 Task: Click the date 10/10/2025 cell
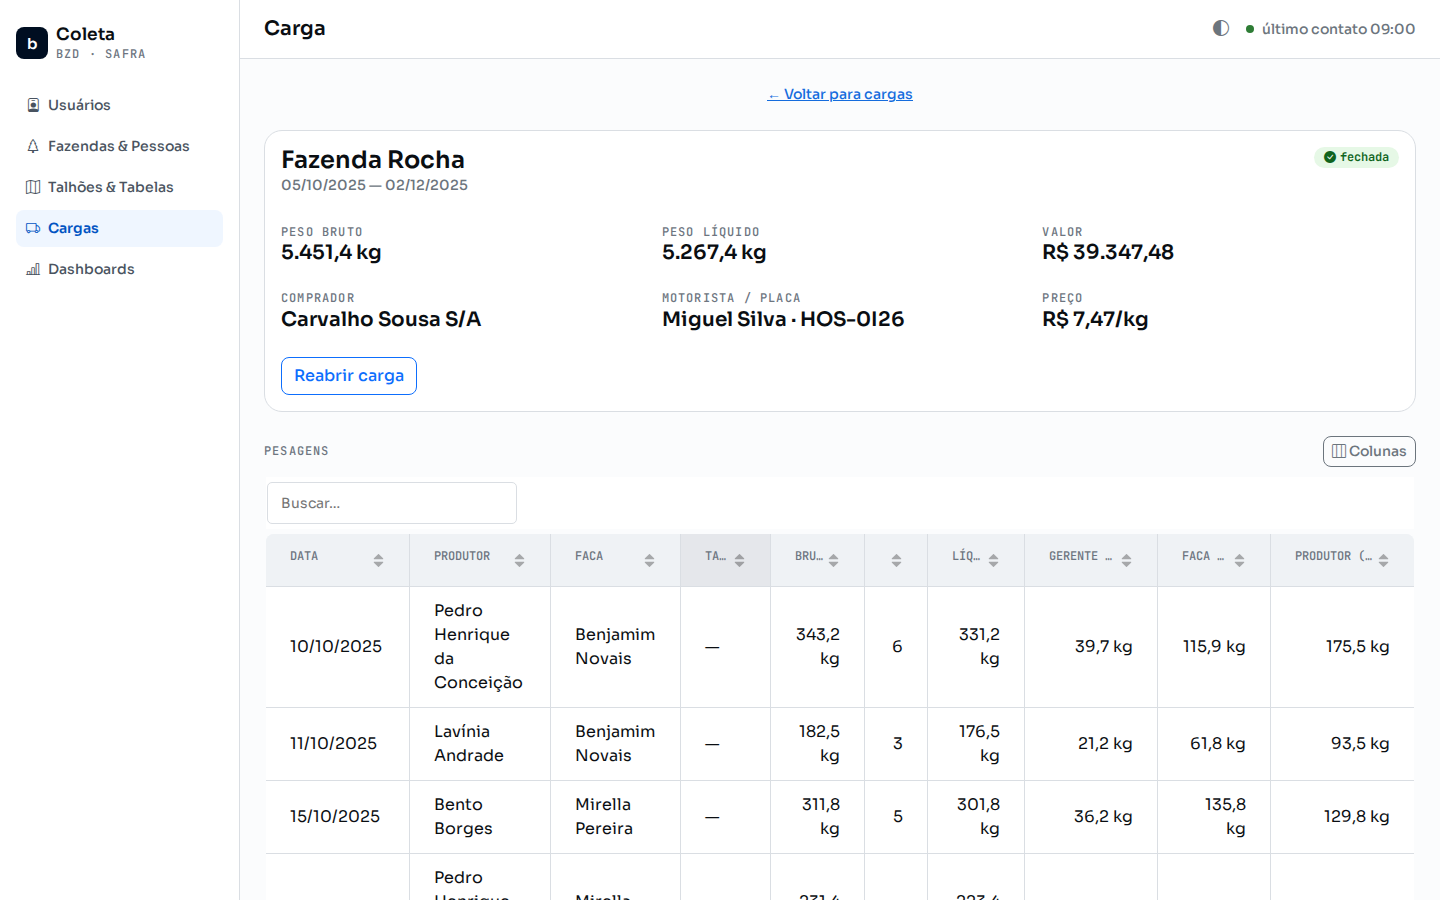pyautogui.click(x=336, y=647)
